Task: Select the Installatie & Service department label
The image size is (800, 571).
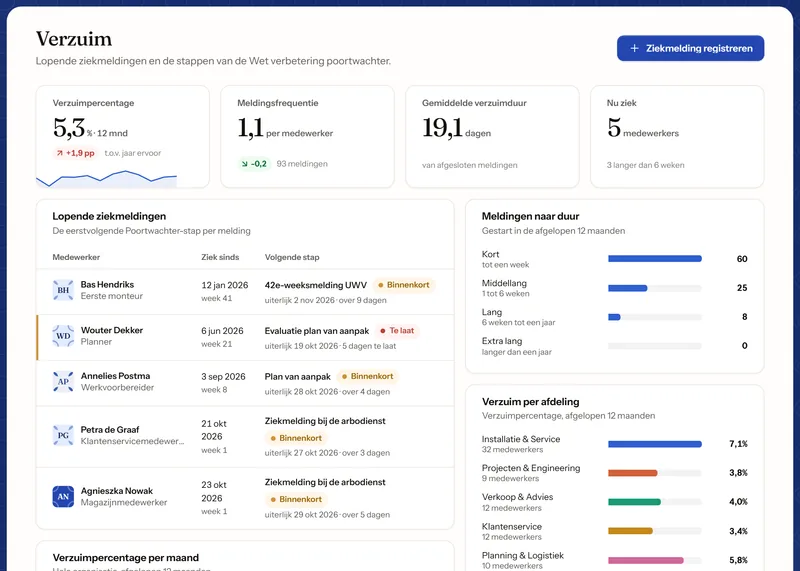Action: [x=521, y=439]
